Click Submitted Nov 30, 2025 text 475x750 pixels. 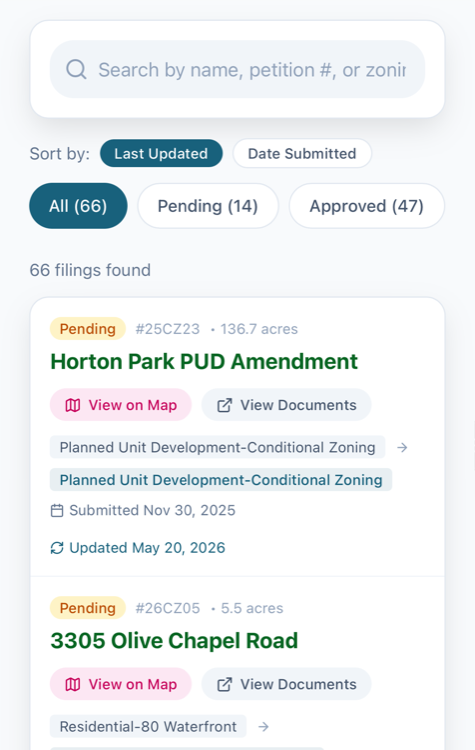152,510
